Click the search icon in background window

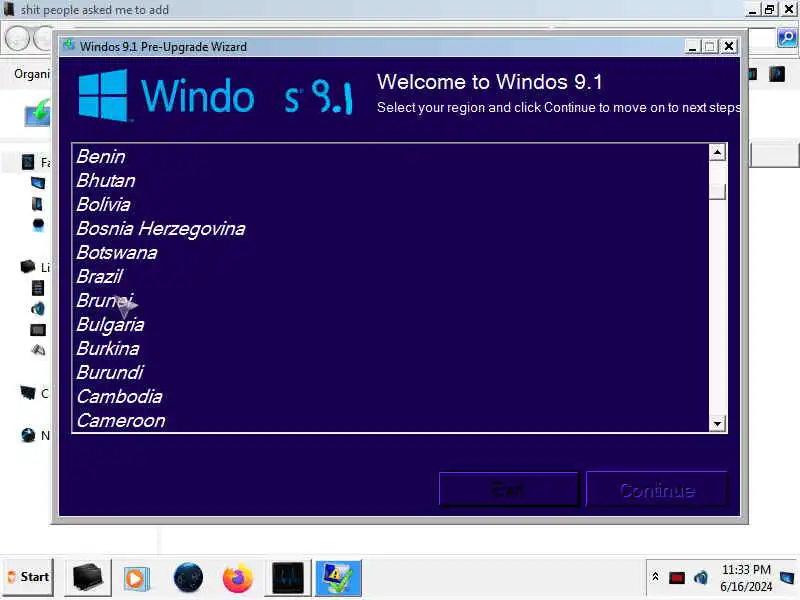tap(787, 37)
